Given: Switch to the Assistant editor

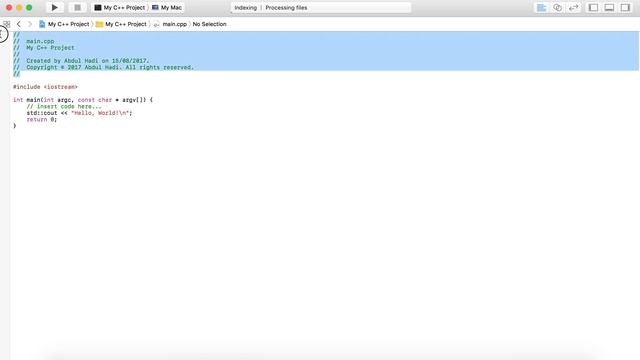Looking at the screenshot, I should pos(557,7).
